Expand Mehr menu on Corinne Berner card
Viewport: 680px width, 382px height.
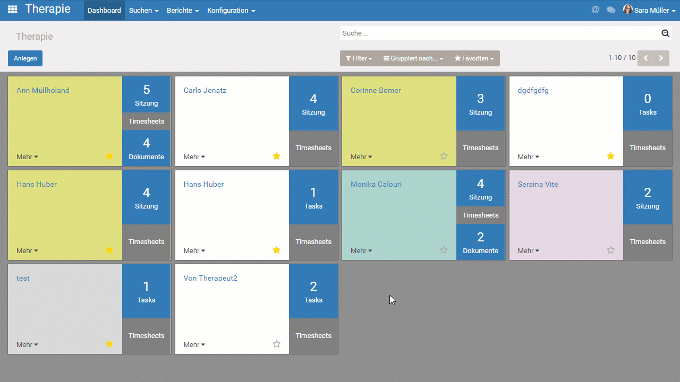click(361, 157)
